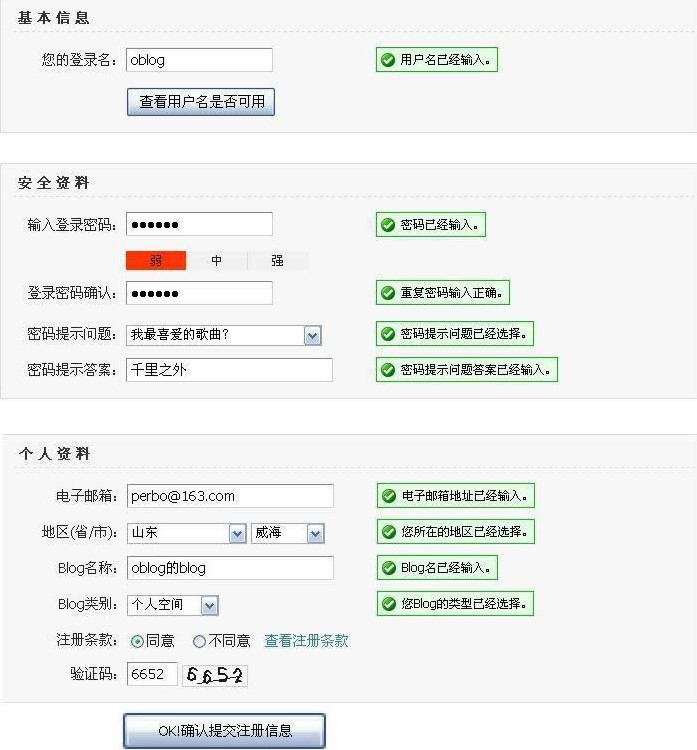Click checkmark icon beside 重复密码输入正确
Screen dimensions: 697x750
387,293
